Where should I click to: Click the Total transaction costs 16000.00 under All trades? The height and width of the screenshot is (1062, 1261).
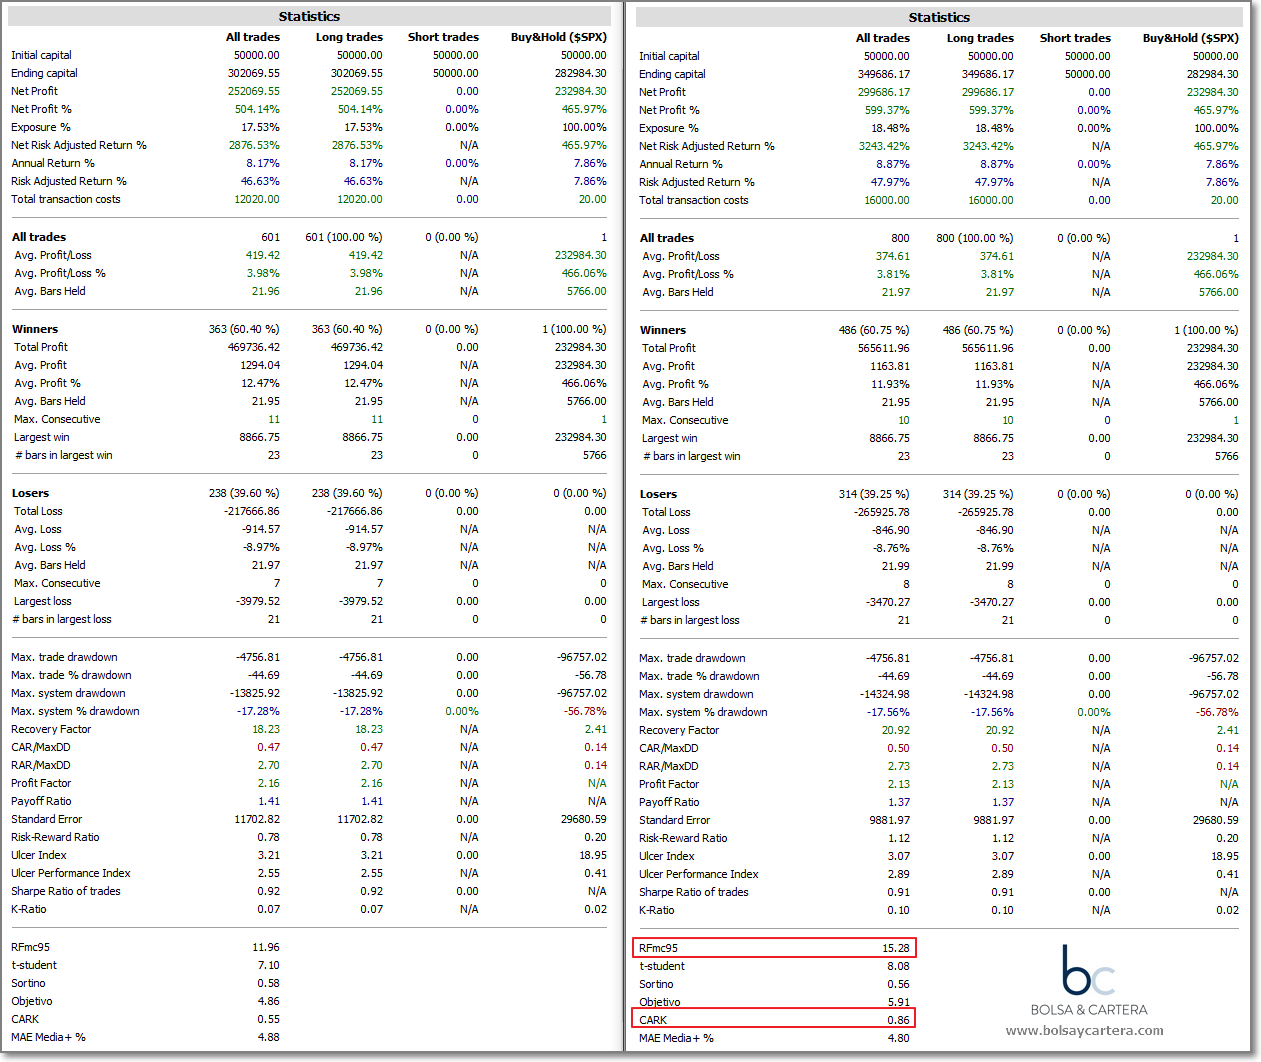[x=888, y=200]
